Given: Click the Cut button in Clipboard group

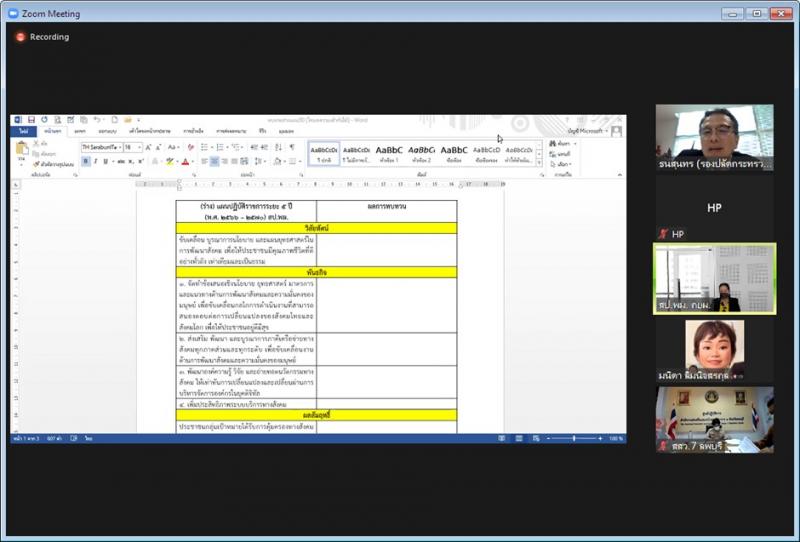Looking at the screenshot, I should (x=40, y=143).
